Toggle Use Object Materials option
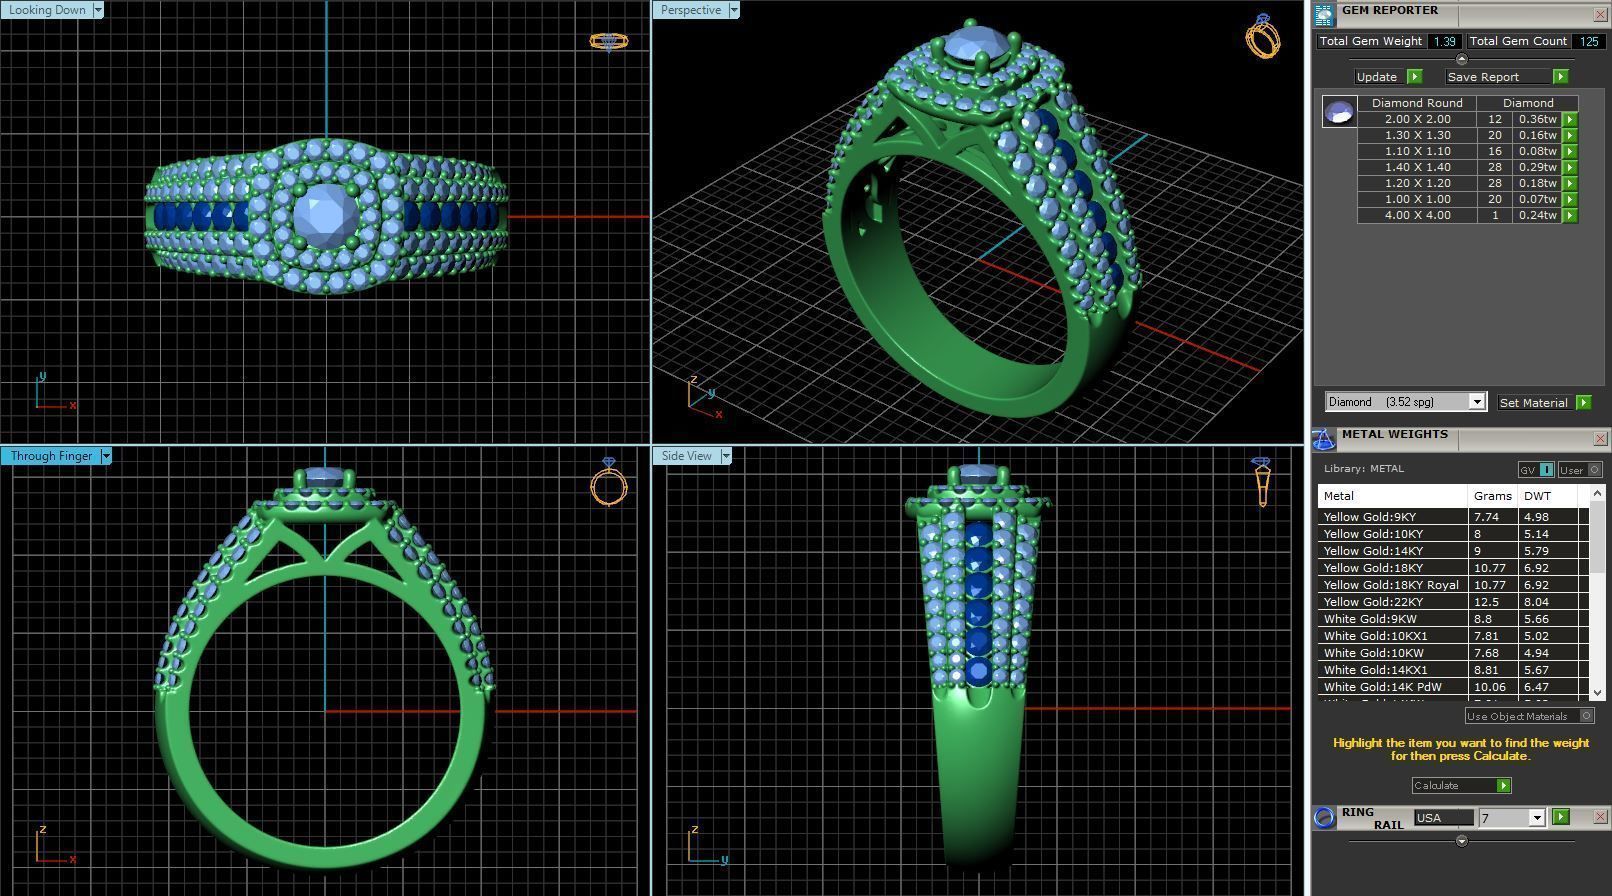The image size is (1612, 896). coord(1529,716)
